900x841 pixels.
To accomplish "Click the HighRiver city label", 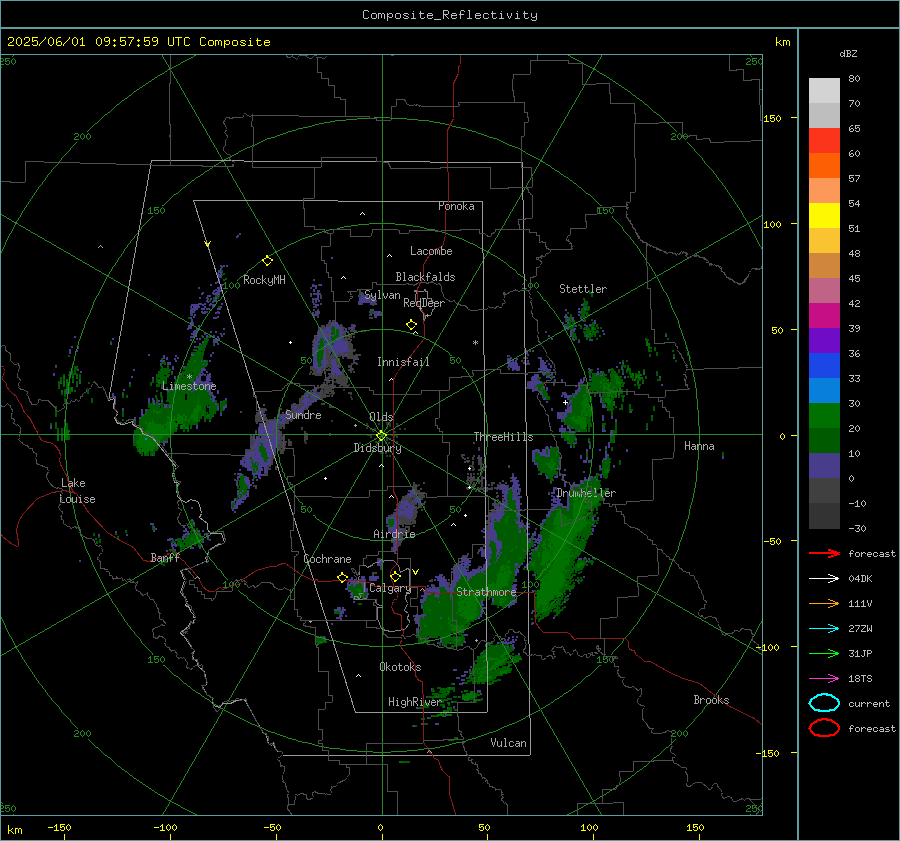I will click(414, 702).
